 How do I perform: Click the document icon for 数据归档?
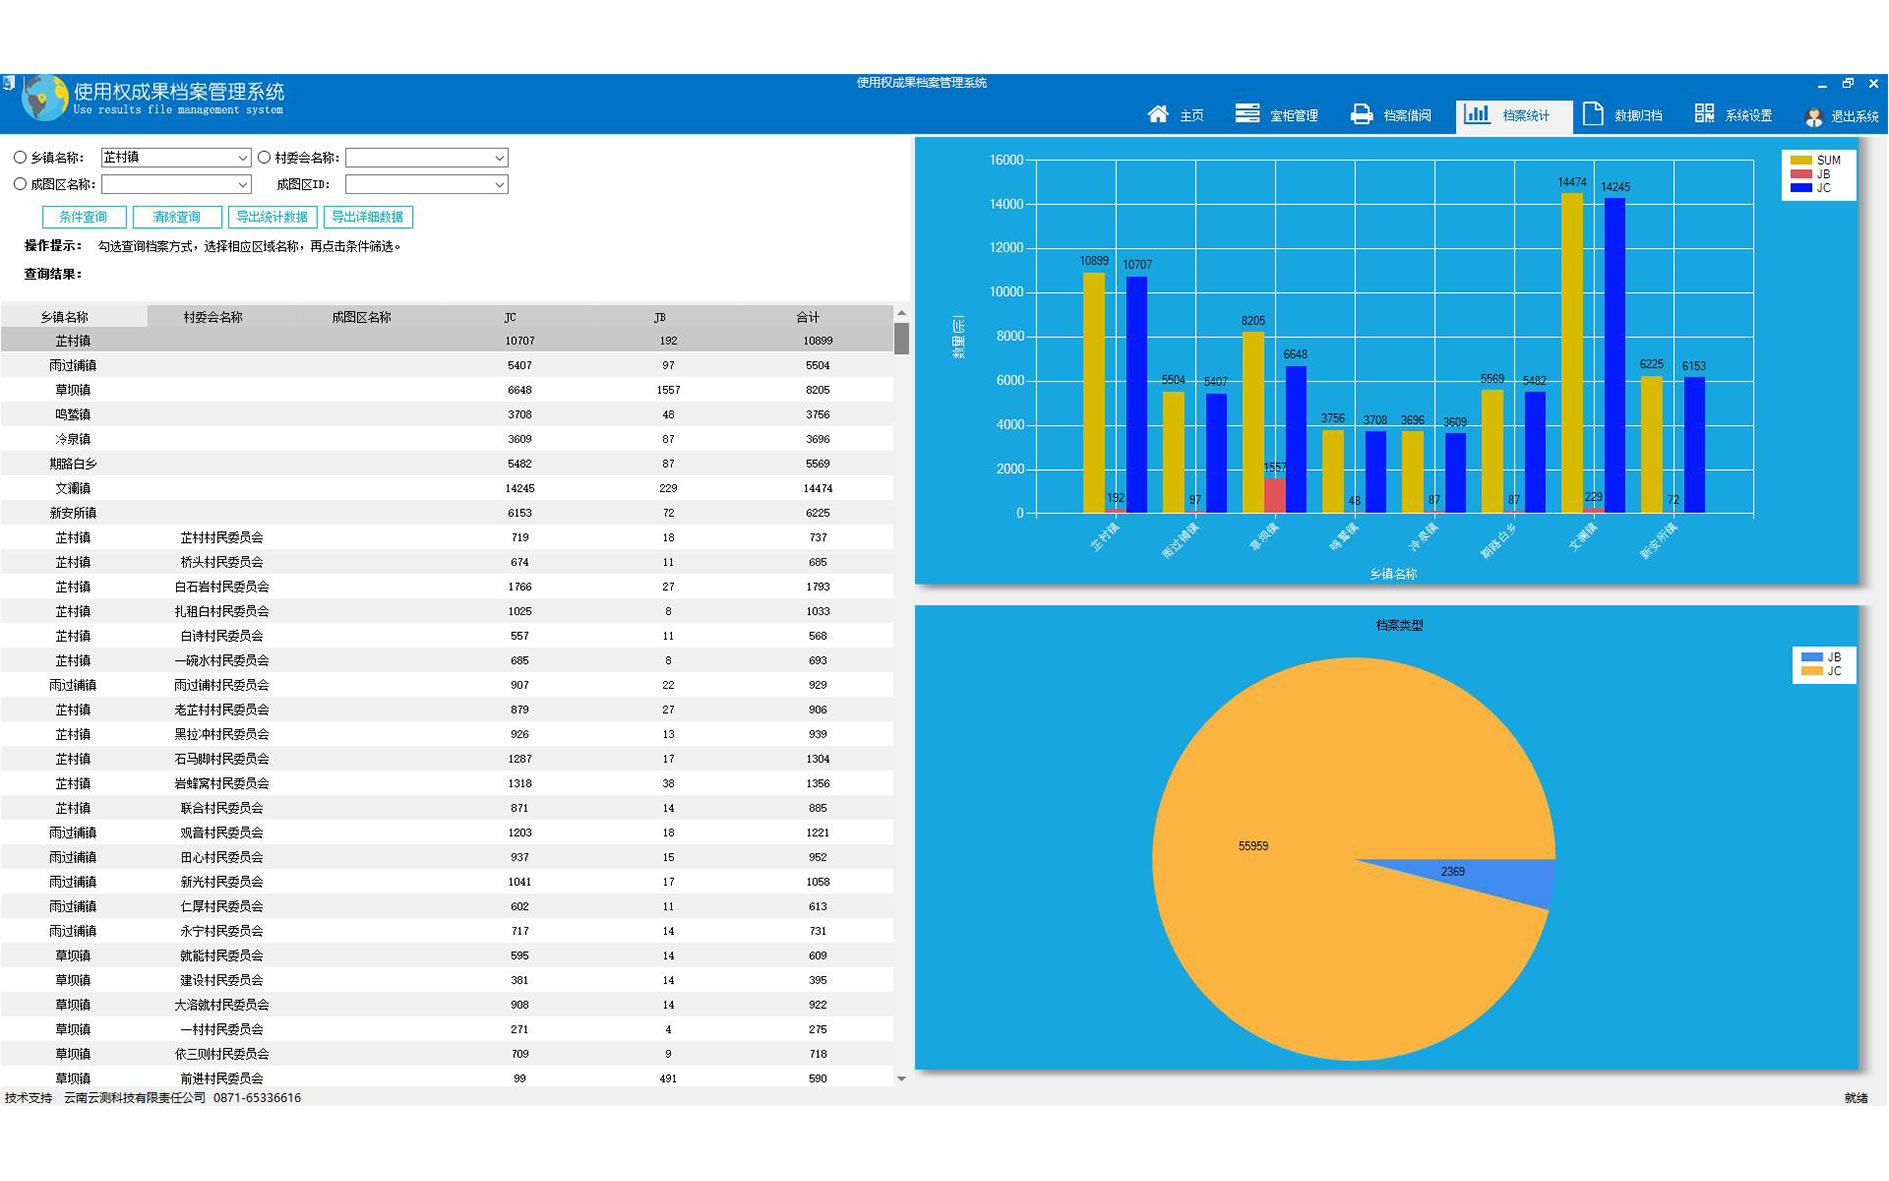[x=1594, y=114]
